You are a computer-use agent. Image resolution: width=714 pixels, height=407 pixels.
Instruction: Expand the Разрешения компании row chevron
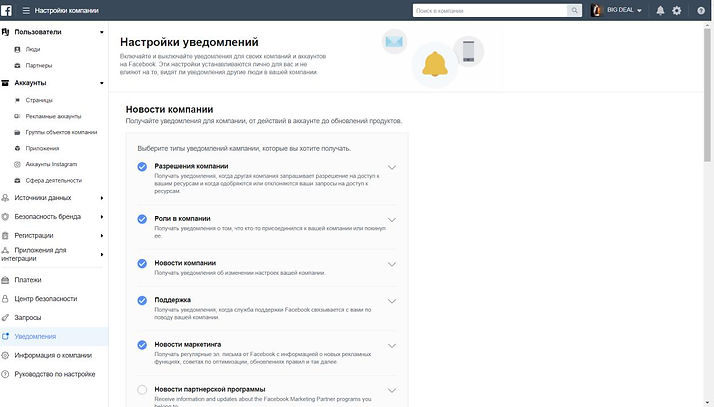pyautogui.click(x=392, y=167)
